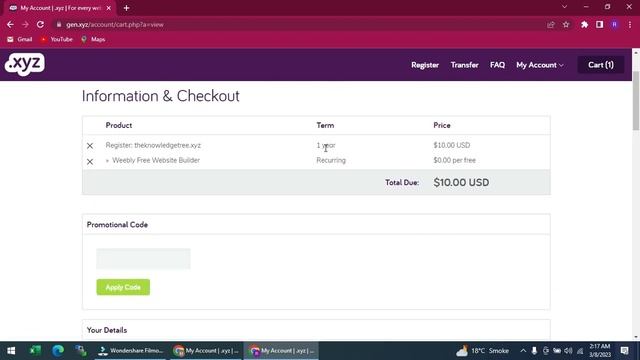This screenshot has width=640, height=360.
Task: Open the clock showing 2:17 AM
Action: (600, 351)
